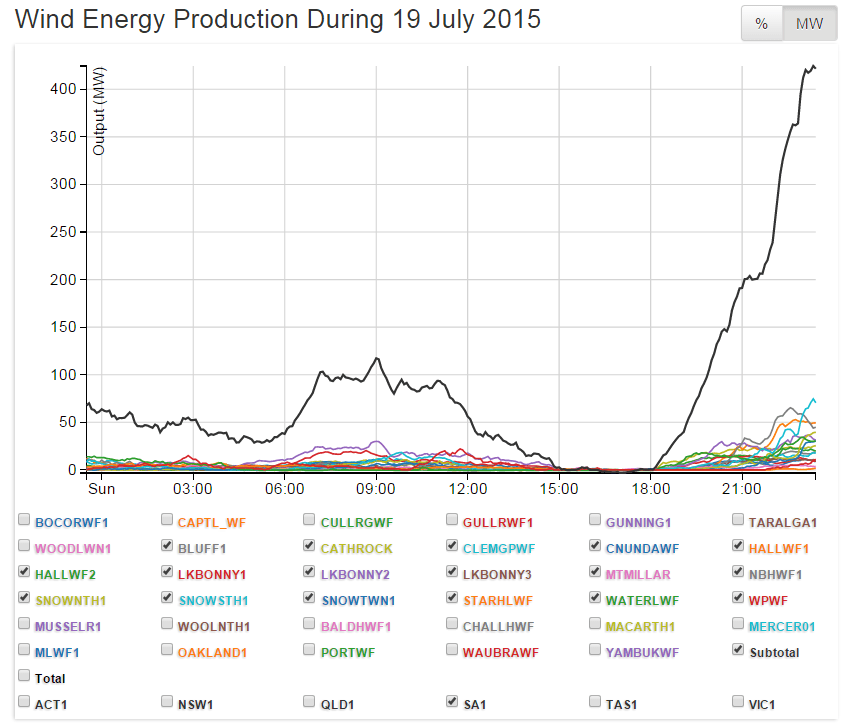Click the 09:00 peak on subtotal line
The image size is (846, 725).
(x=376, y=358)
